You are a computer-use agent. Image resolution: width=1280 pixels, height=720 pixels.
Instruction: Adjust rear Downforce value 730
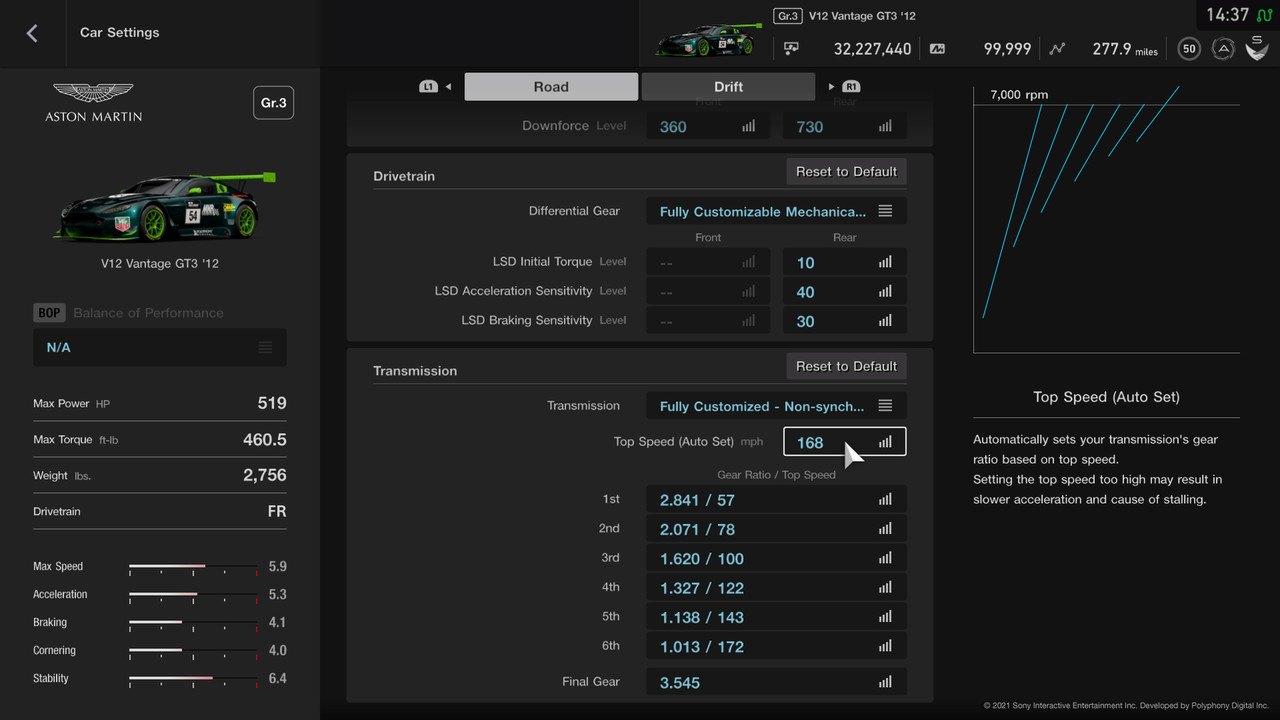[845, 127]
